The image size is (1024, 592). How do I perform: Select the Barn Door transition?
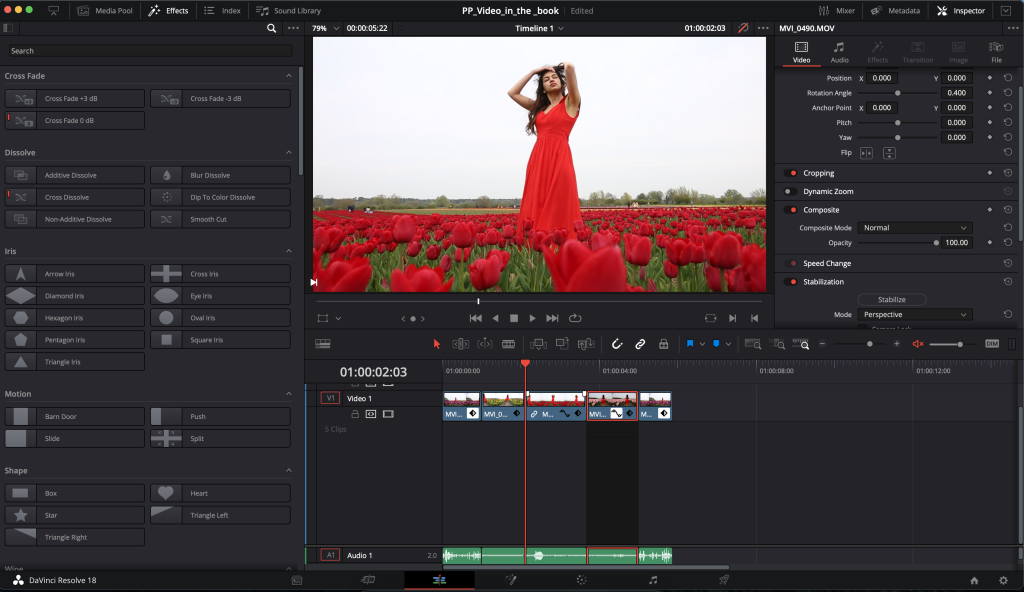(x=74, y=416)
